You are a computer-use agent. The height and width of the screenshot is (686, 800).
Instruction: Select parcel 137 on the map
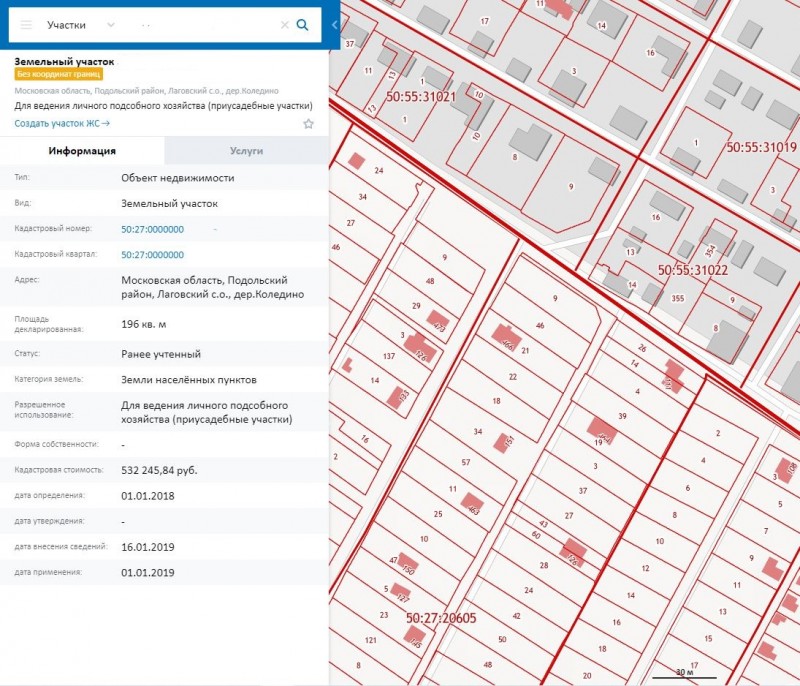coord(389,356)
